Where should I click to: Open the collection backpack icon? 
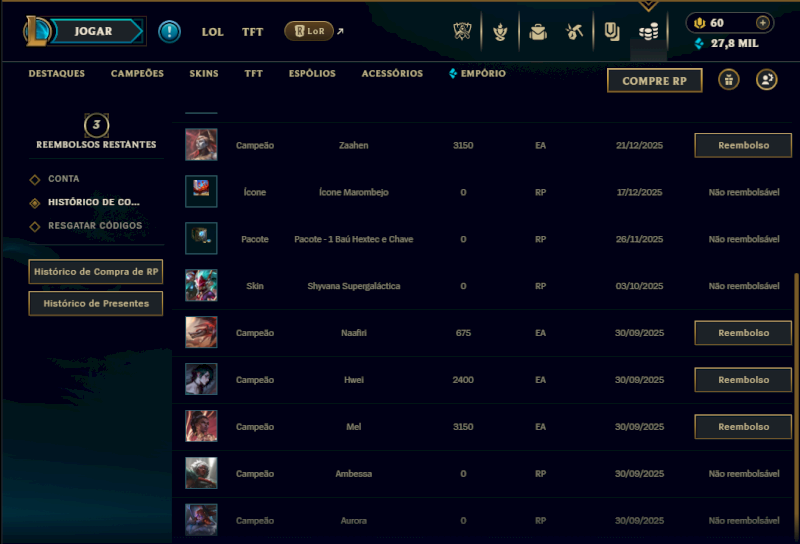coord(538,32)
